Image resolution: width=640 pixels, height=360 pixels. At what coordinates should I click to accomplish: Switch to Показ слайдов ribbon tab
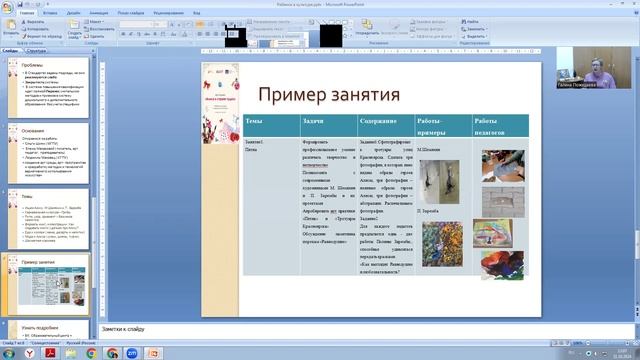pos(131,13)
